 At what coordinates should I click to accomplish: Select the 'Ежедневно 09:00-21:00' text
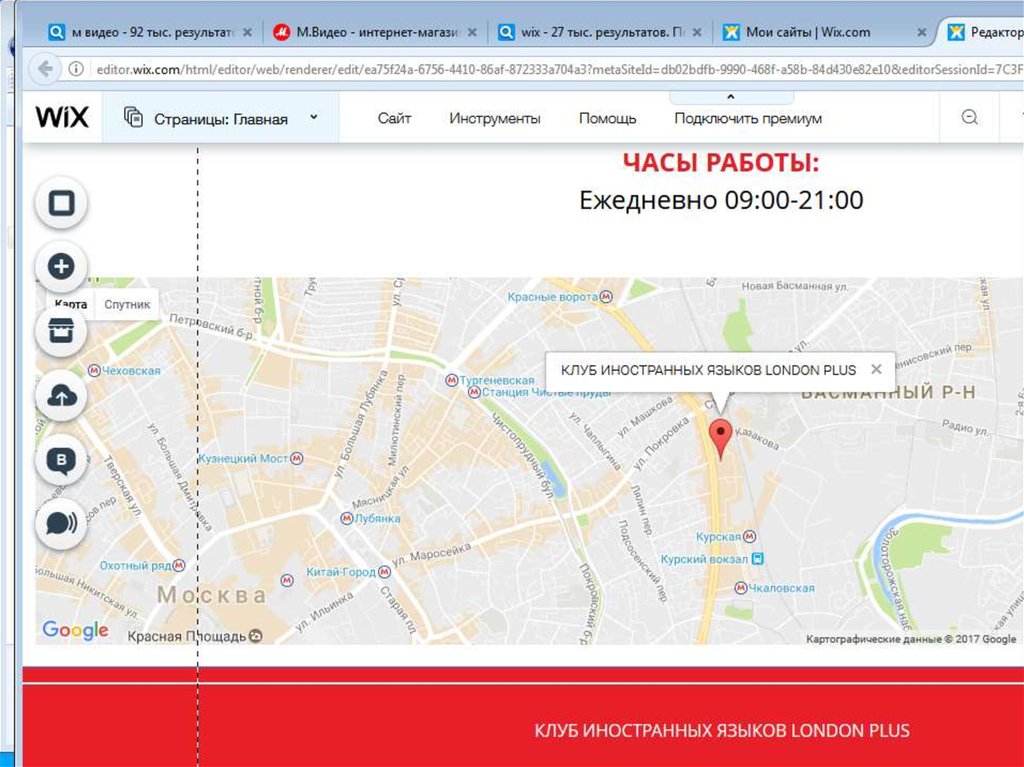click(721, 200)
